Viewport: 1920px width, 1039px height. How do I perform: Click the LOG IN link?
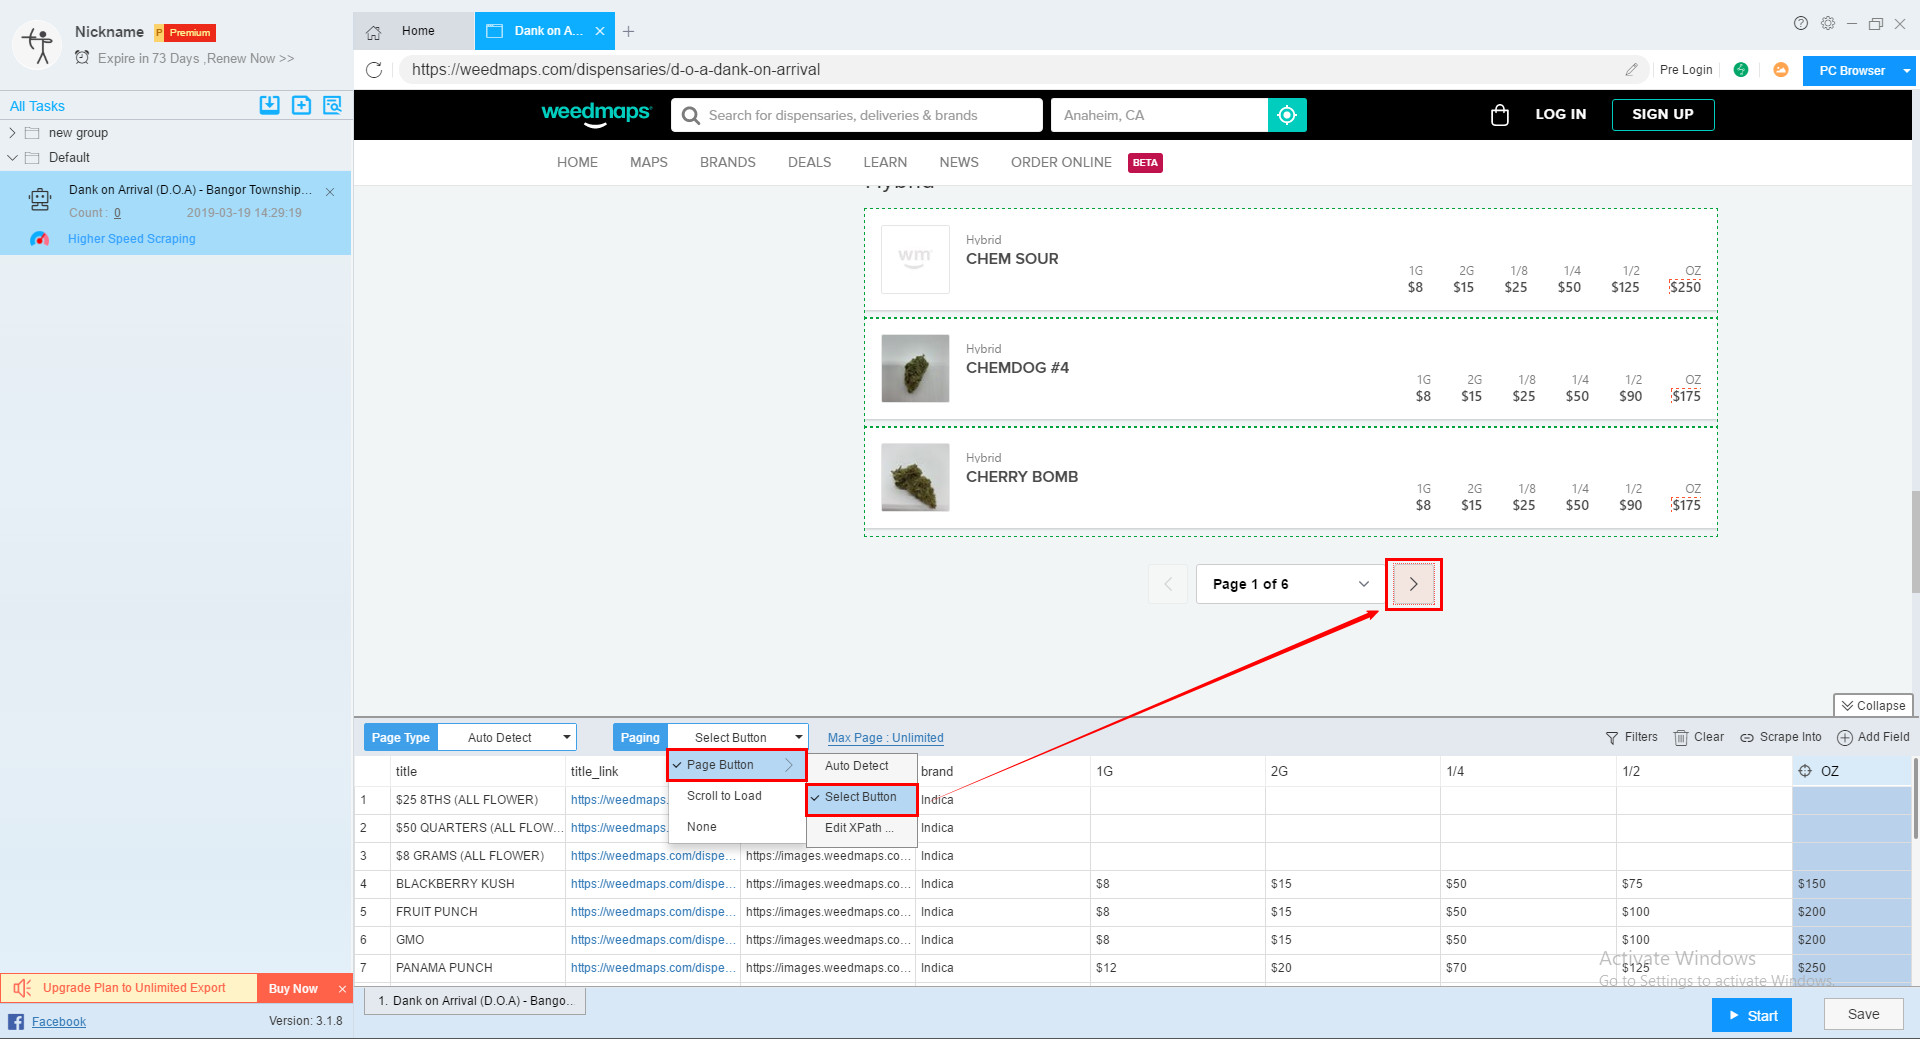[x=1561, y=115]
